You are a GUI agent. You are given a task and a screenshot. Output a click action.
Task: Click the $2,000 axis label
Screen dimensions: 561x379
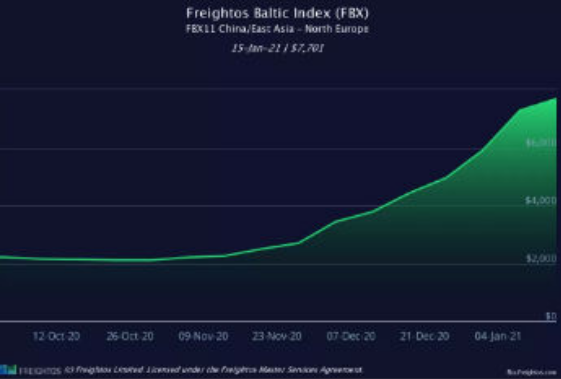point(541,258)
